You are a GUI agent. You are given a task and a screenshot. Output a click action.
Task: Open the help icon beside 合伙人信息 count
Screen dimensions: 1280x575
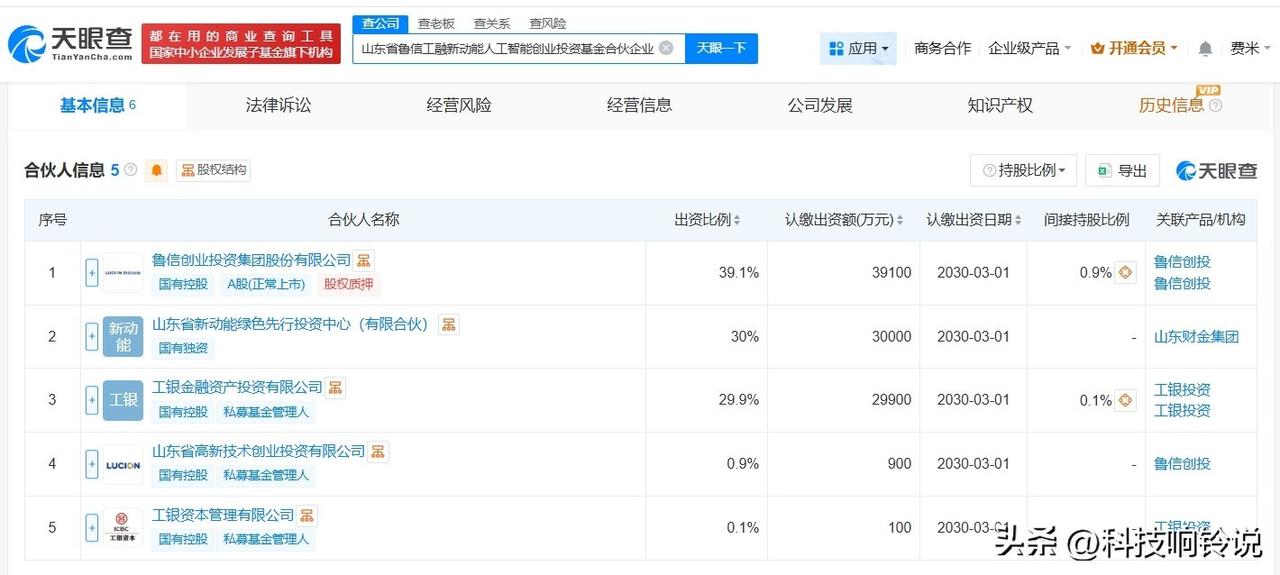click(130, 170)
